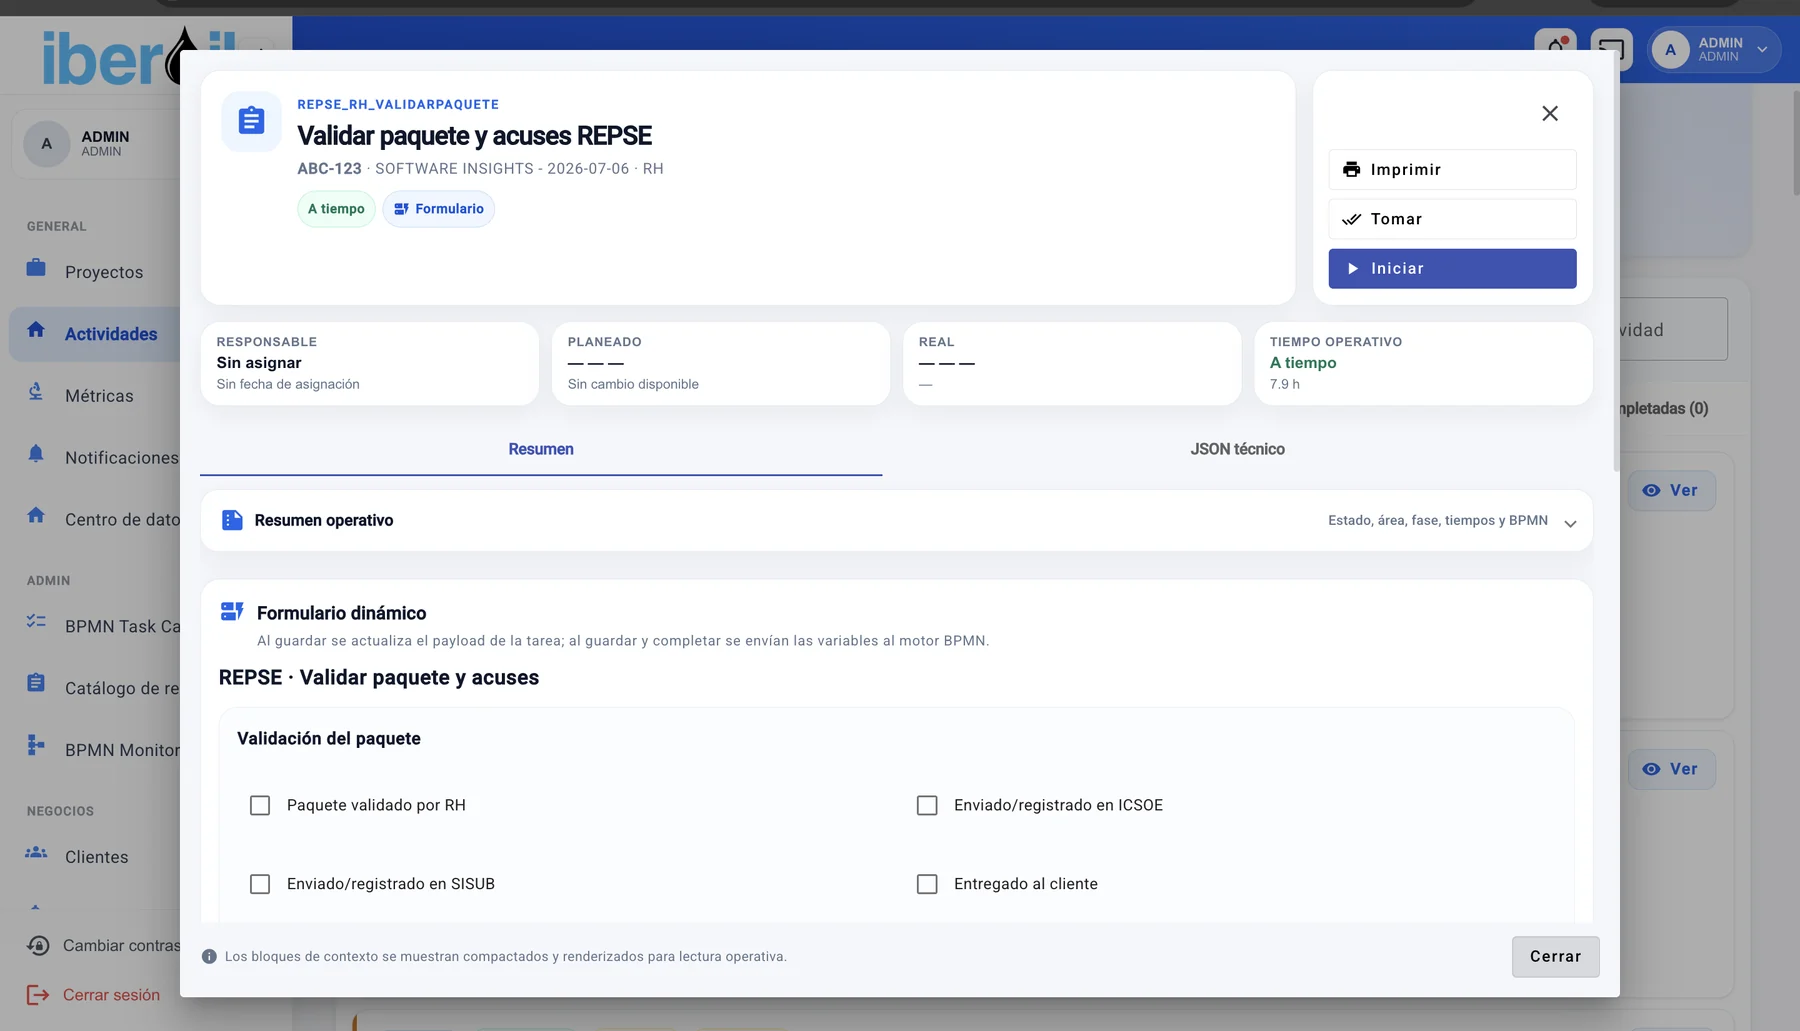Click the Clientes people icon
The image size is (1800, 1031).
(36, 853)
